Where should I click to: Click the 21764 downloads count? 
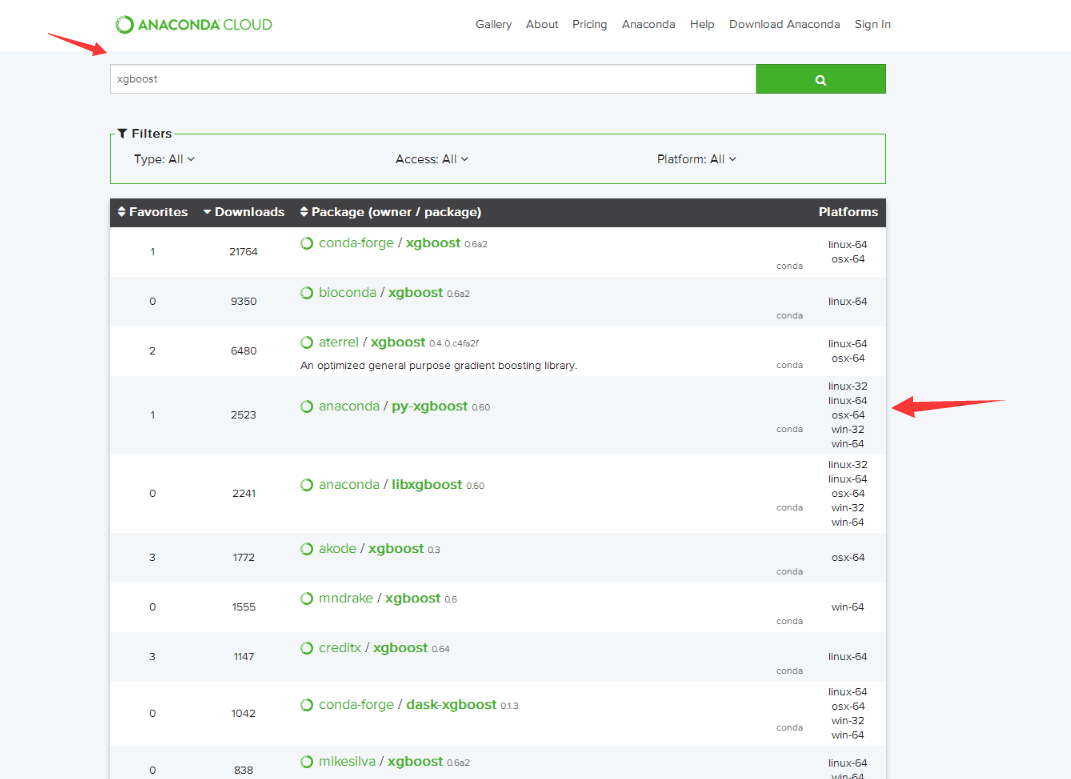click(243, 251)
